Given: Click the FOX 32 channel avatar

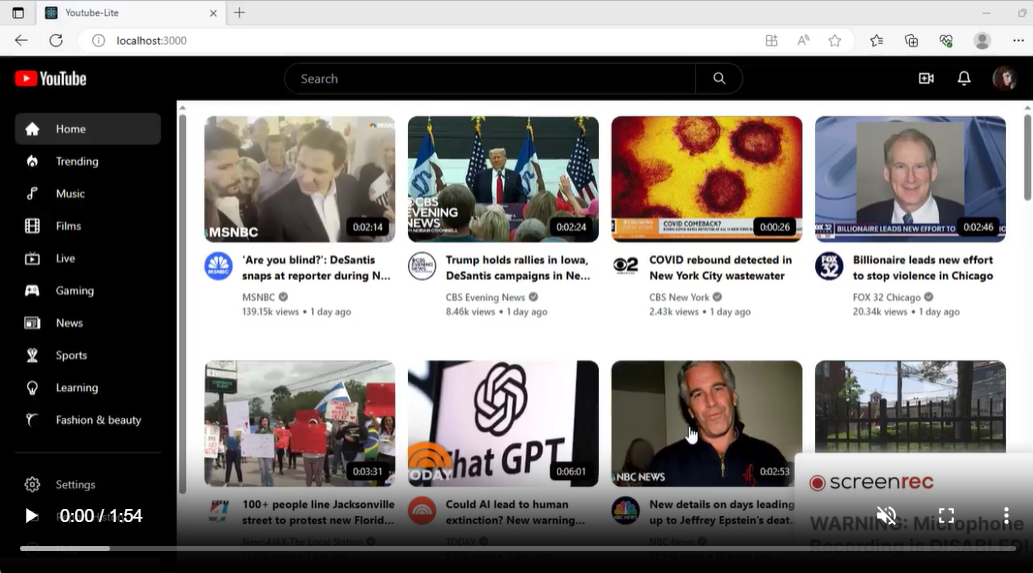Looking at the screenshot, I should (829, 266).
